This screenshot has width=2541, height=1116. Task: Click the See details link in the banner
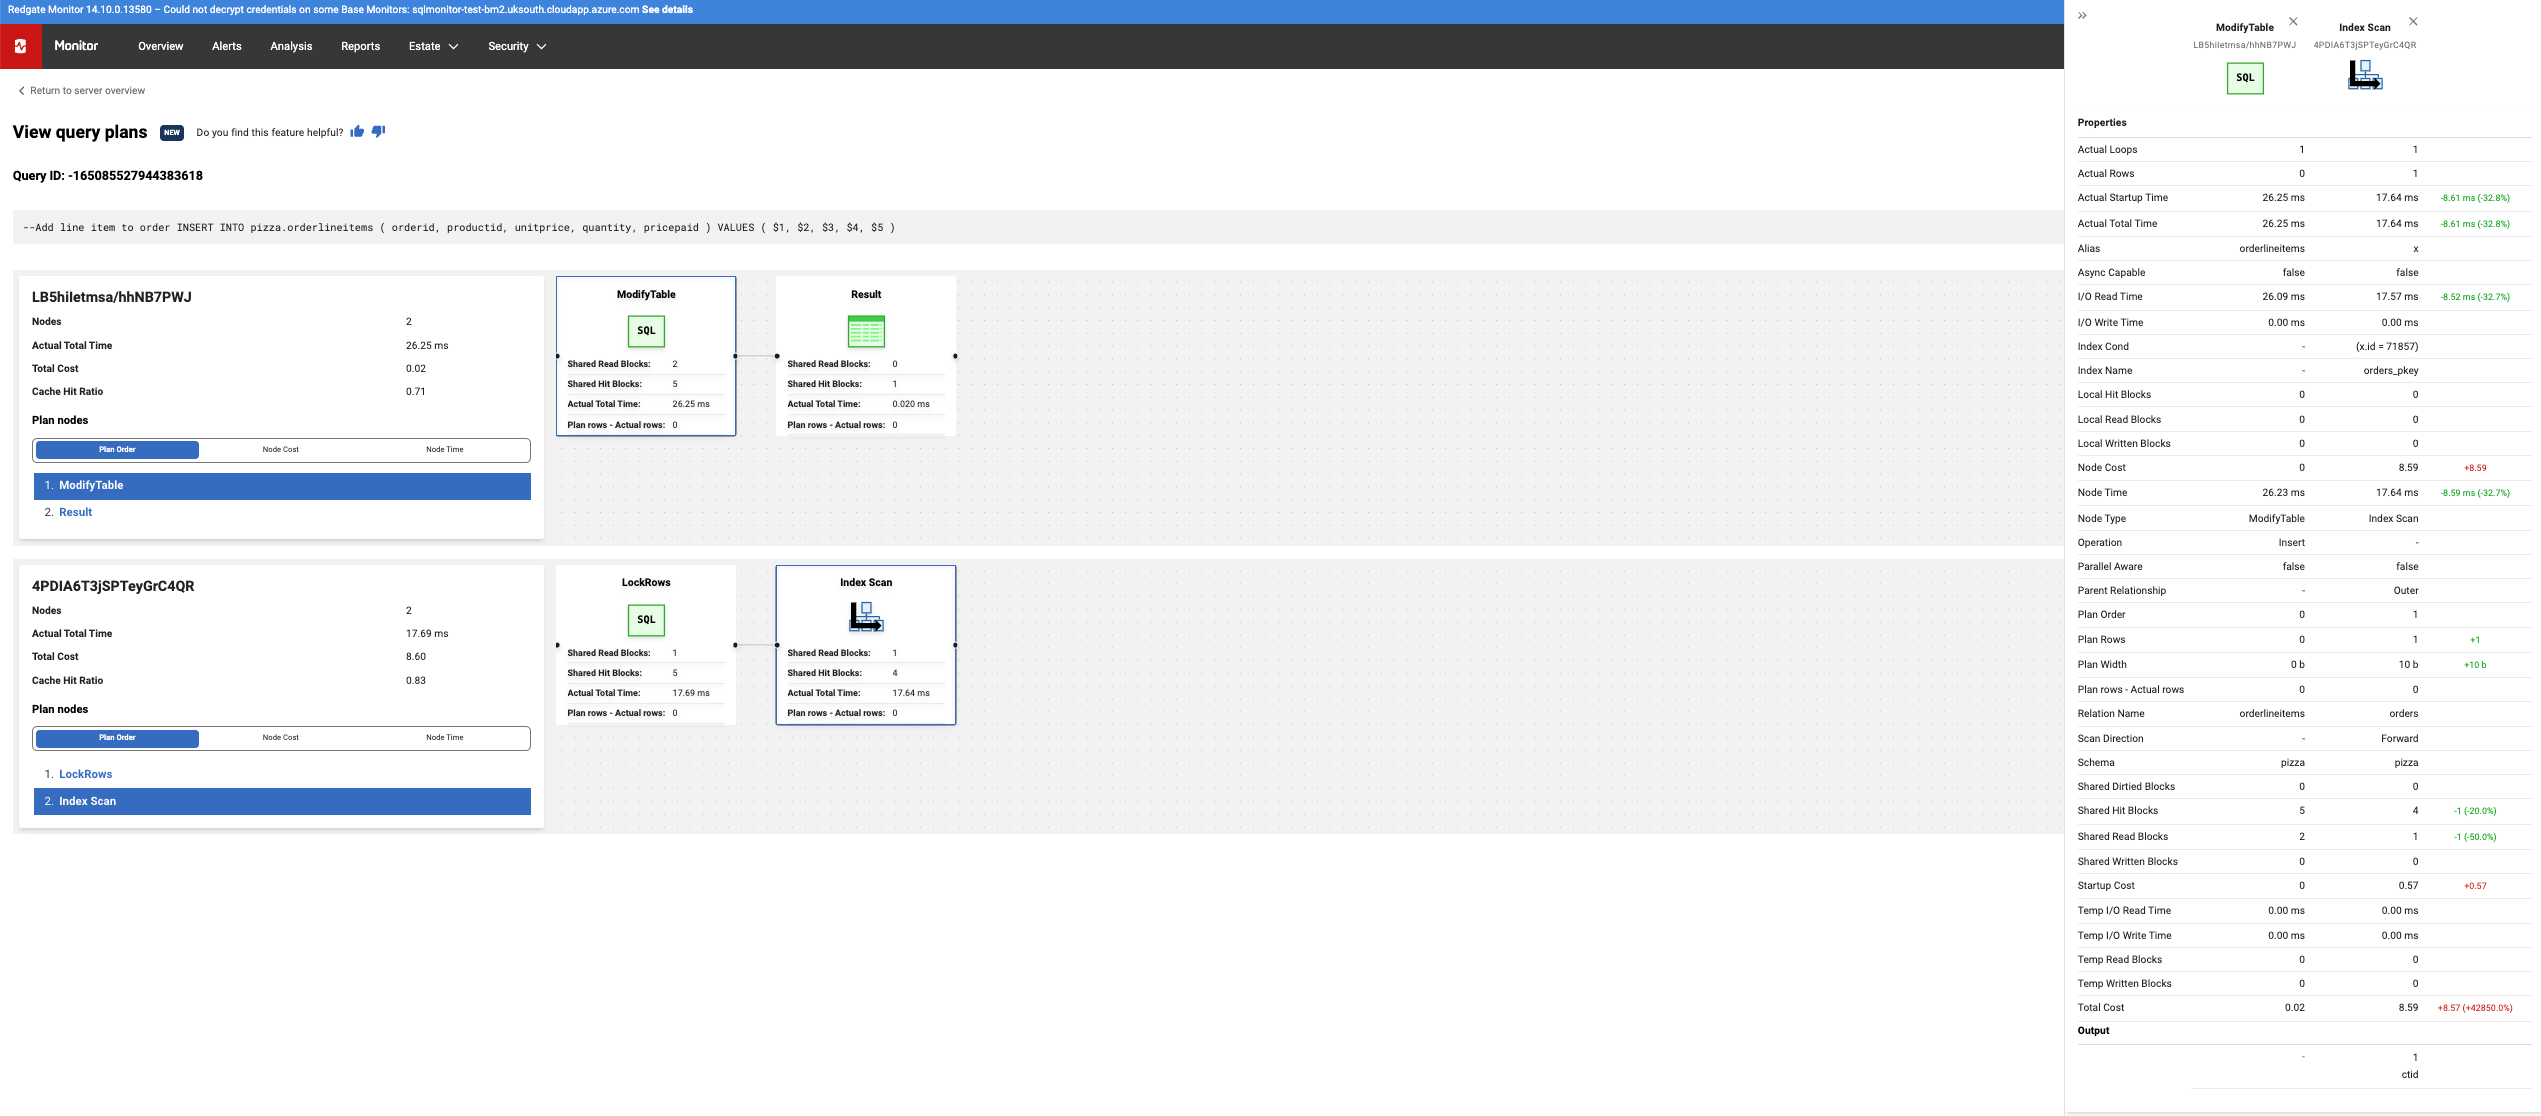pyautogui.click(x=668, y=10)
